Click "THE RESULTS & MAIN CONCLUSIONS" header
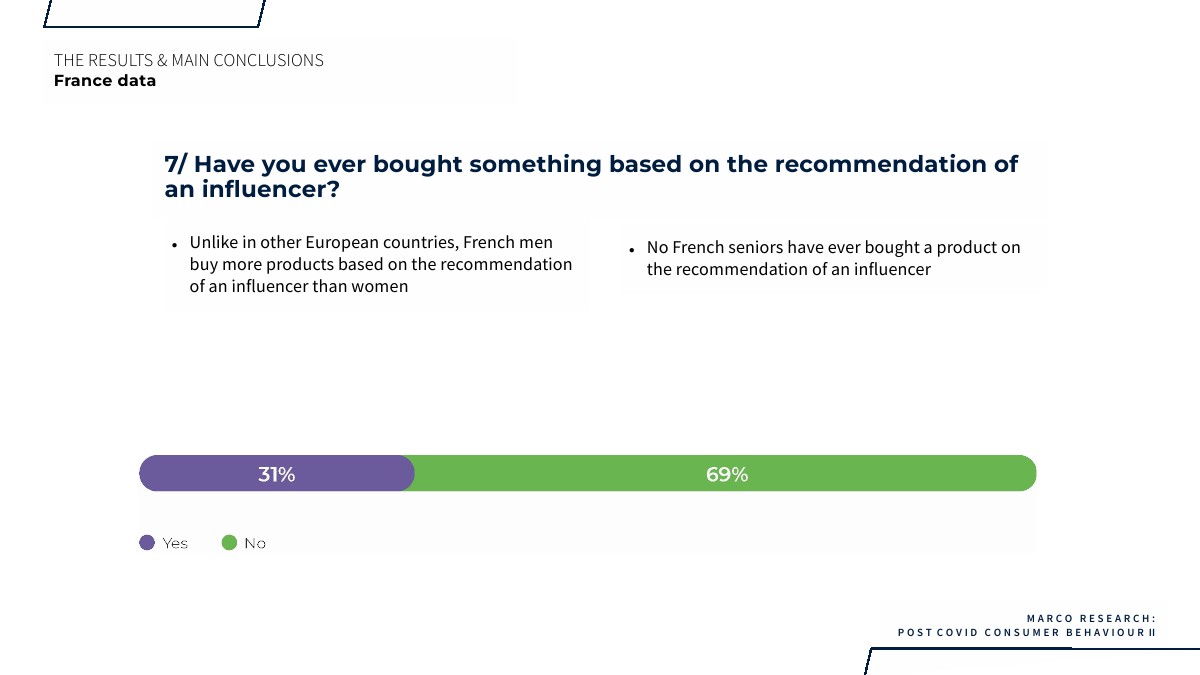This screenshot has height=675, width=1200. (189, 60)
